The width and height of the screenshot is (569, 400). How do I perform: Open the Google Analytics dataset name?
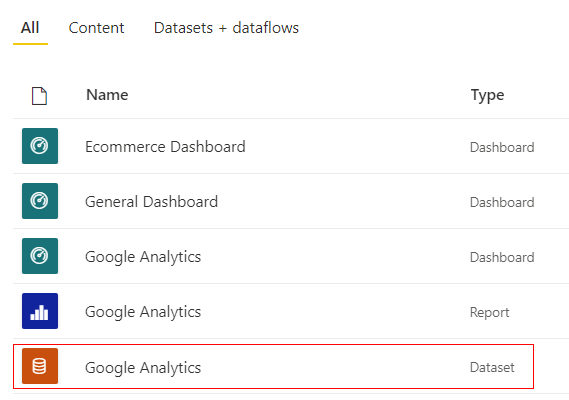(x=143, y=368)
